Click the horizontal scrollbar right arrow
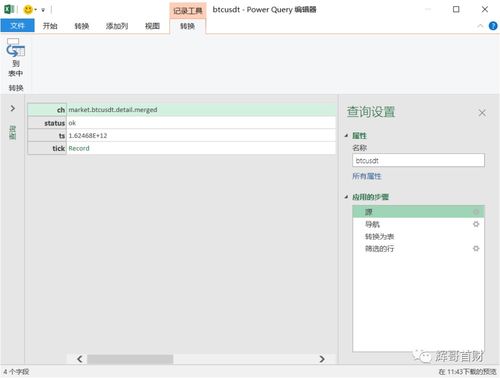This screenshot has height=378, width=500. [322, 359]
